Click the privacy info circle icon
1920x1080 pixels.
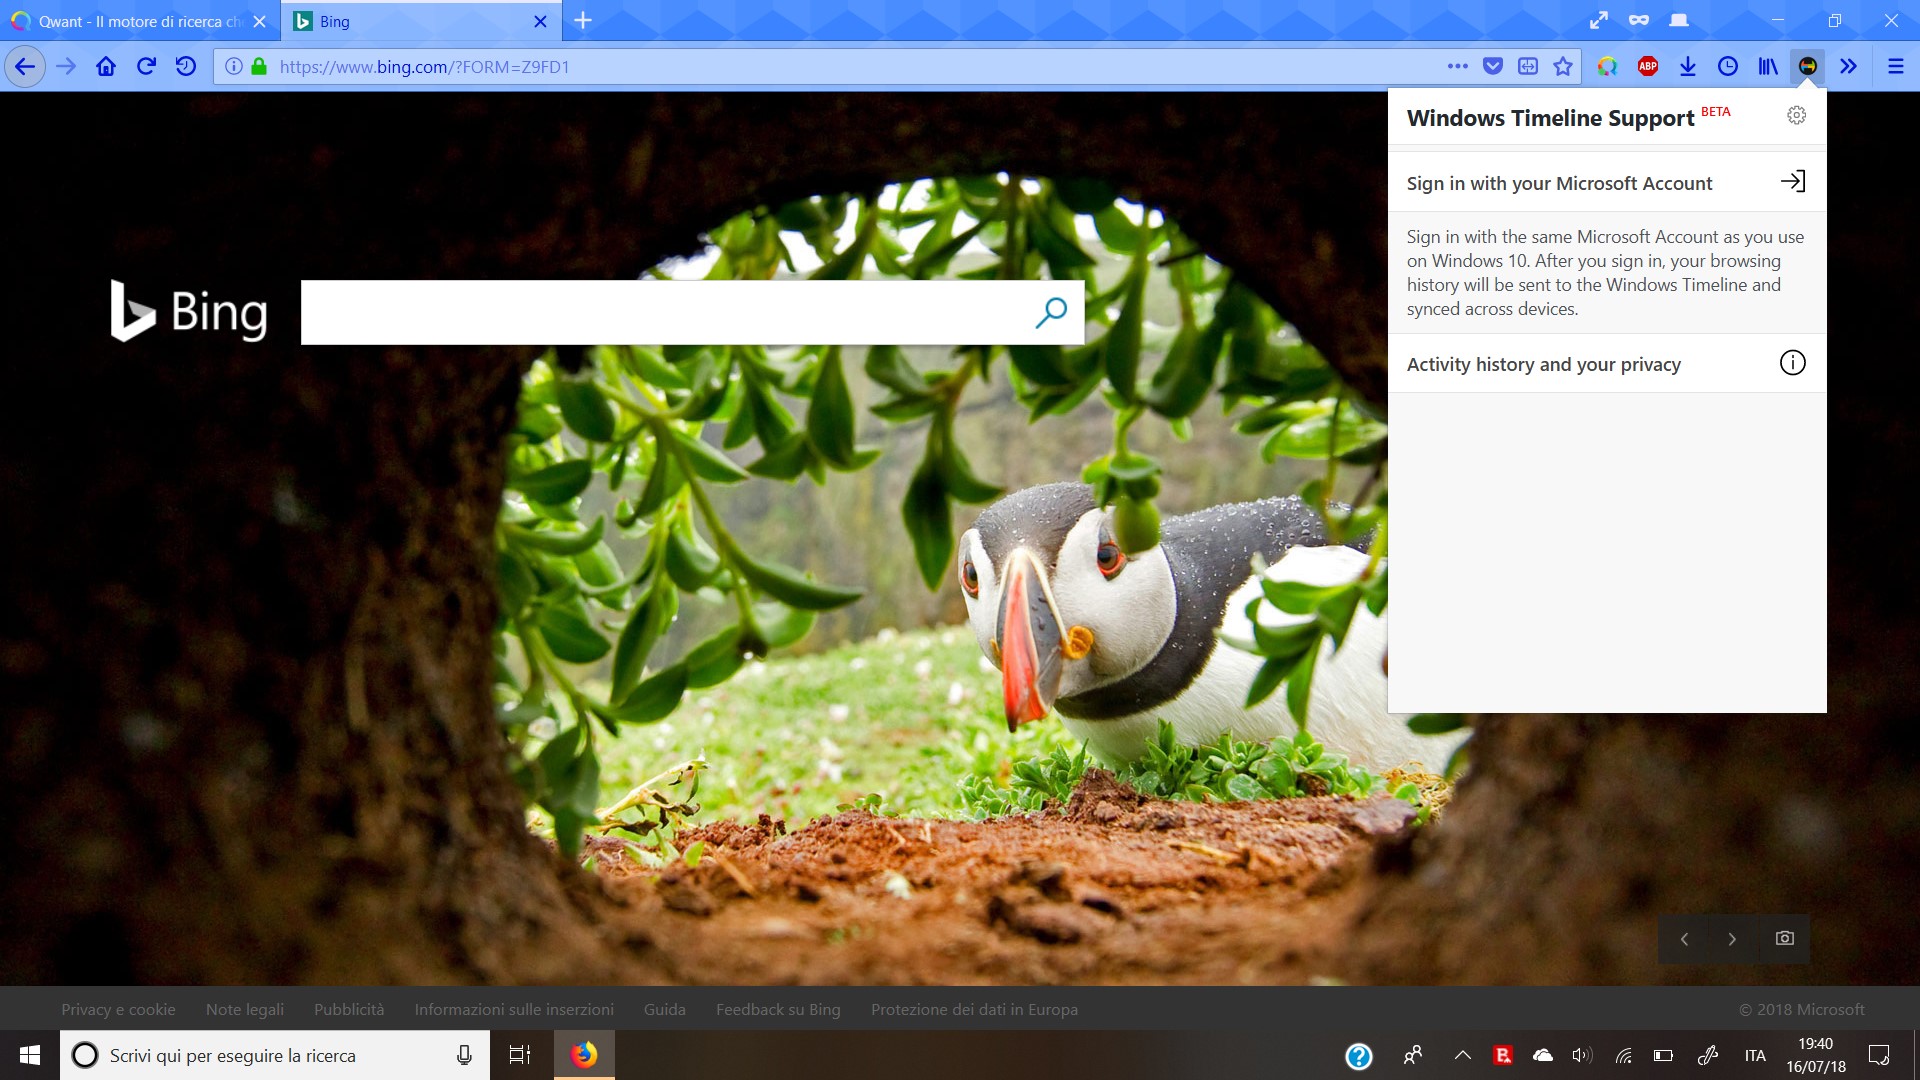[x=1793, y=362]
